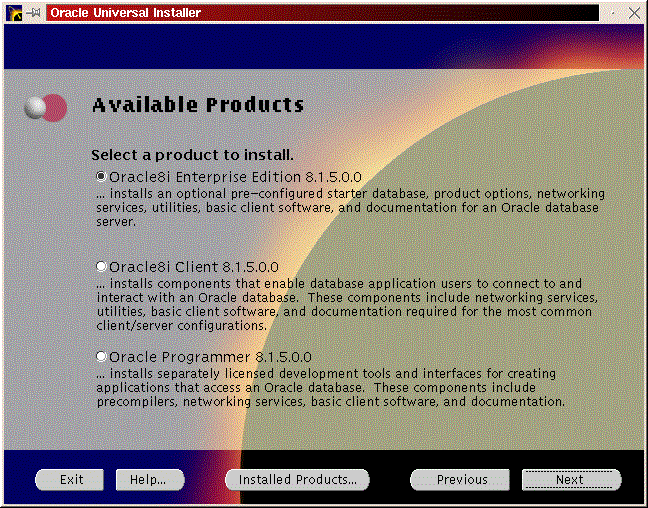
Task: Click the 'Select a product to install.' text
Action: [192, 155]
